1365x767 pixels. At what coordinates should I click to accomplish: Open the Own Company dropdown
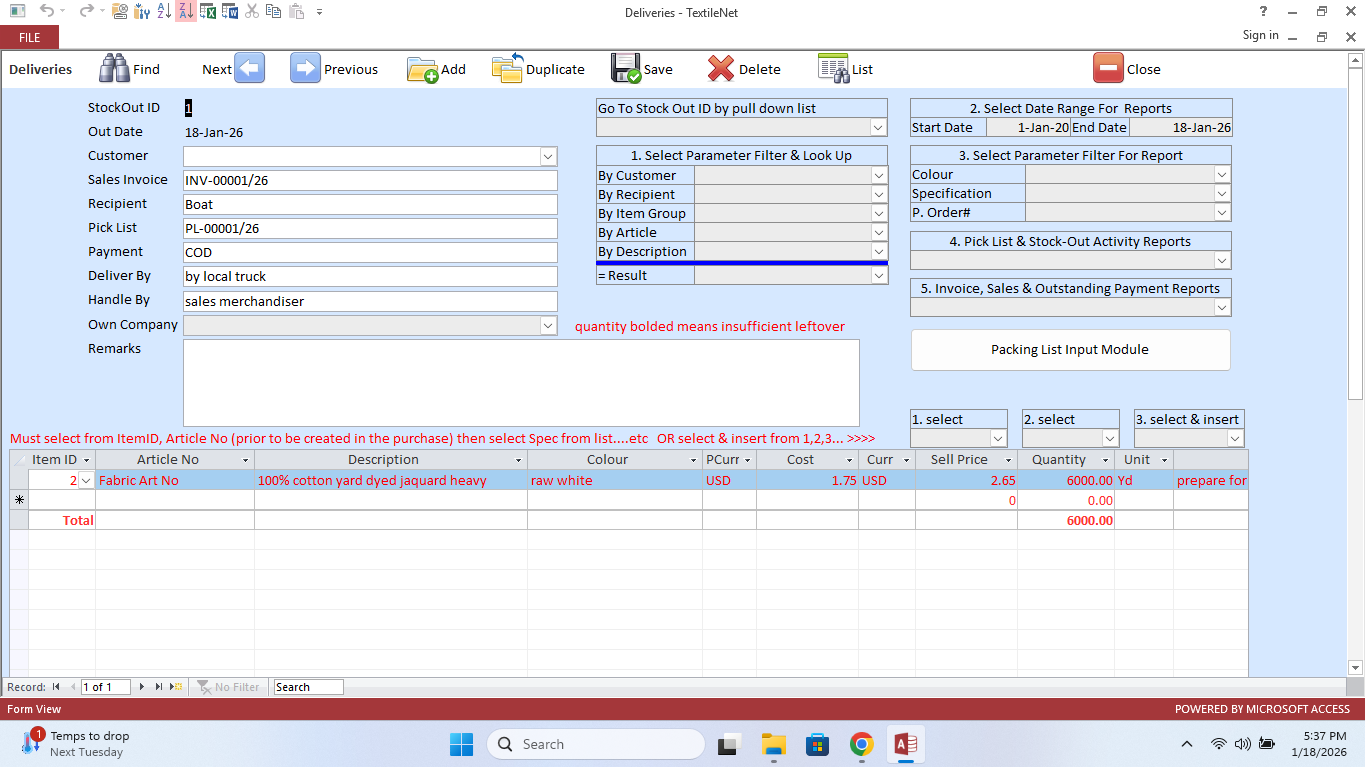coord(547,325)
